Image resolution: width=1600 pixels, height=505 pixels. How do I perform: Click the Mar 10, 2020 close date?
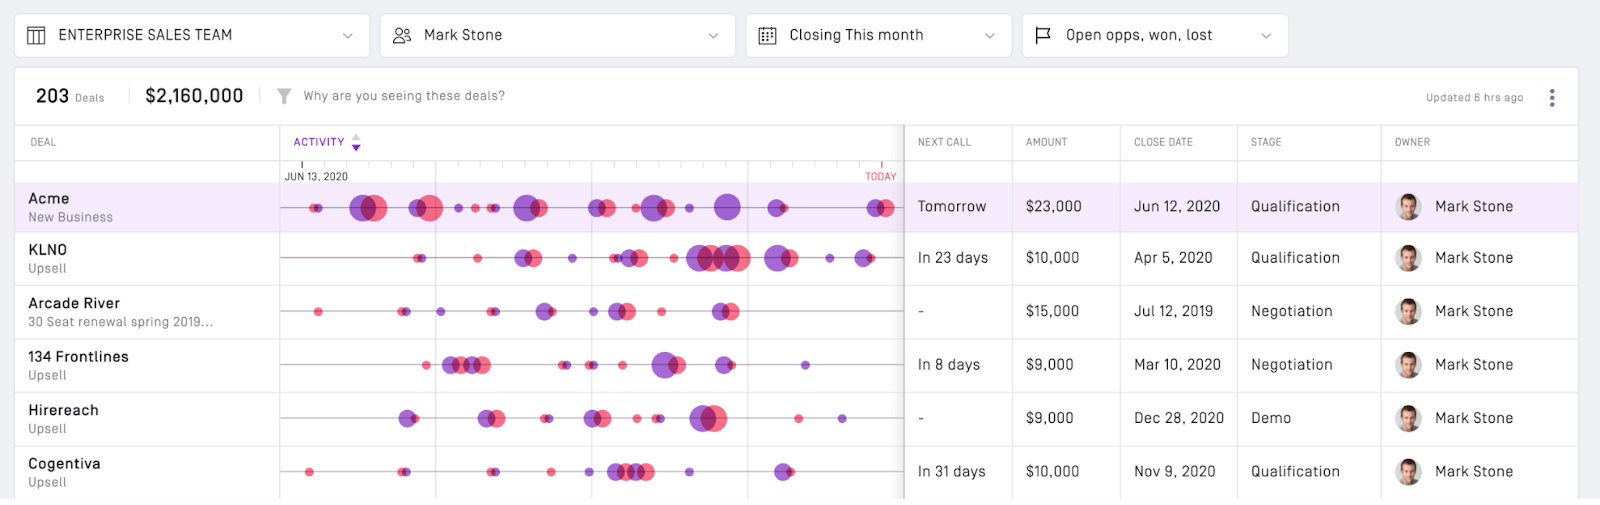(1177, 365)
